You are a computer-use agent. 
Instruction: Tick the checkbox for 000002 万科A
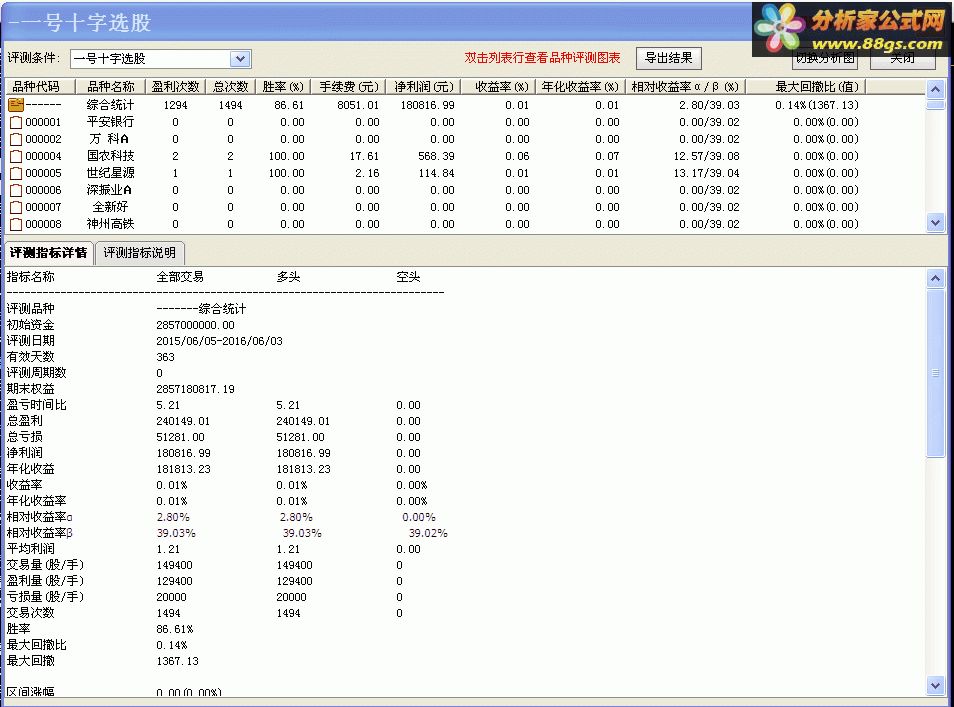(x=16, y=139)
